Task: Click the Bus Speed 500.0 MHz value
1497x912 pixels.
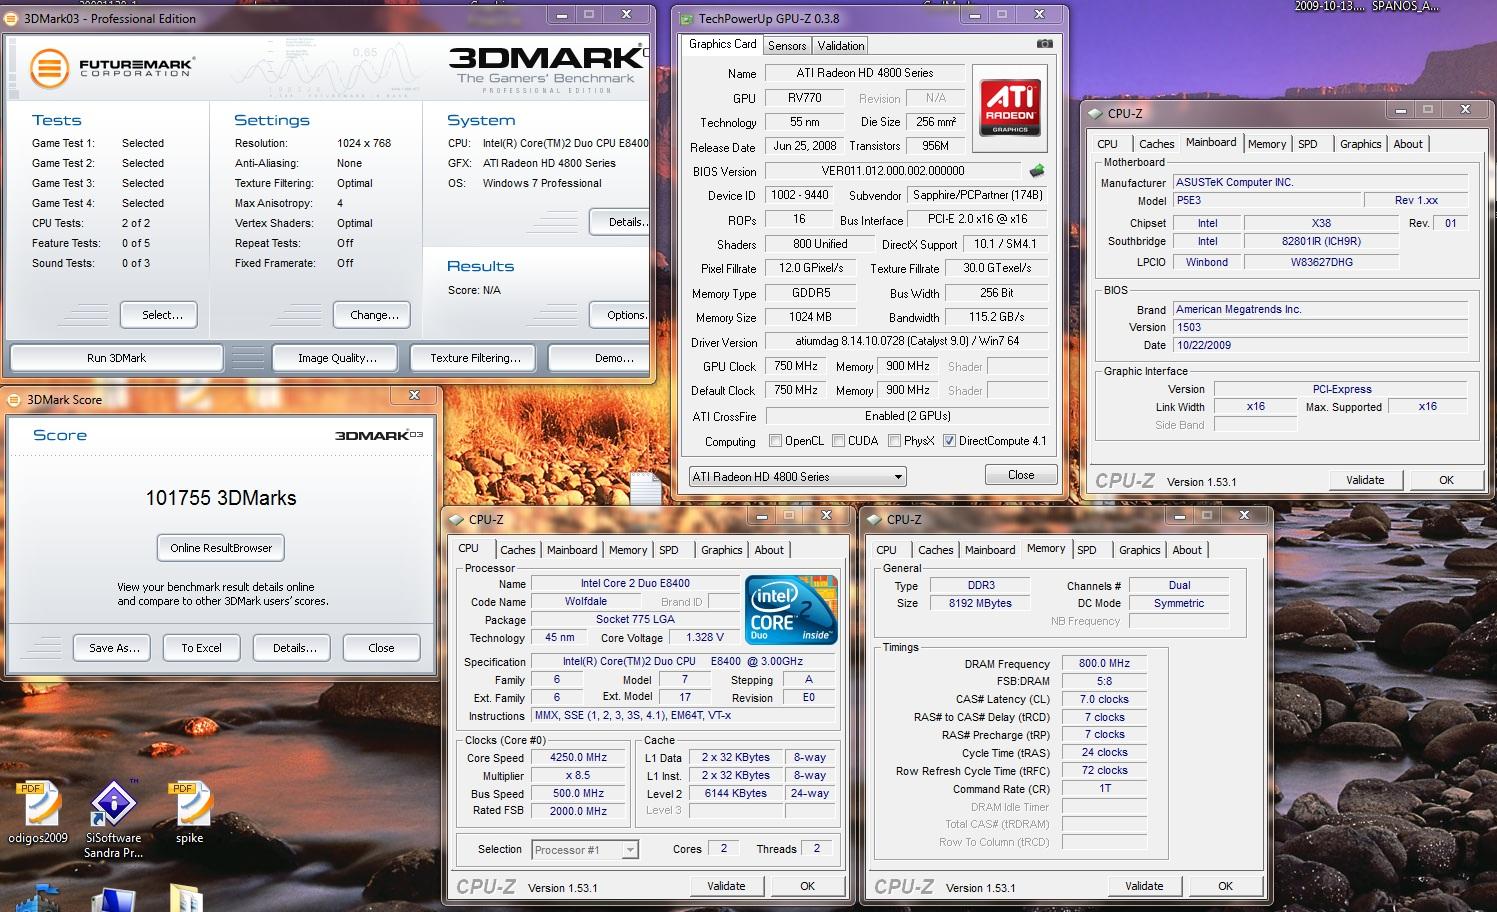Action: coord(578,793)
